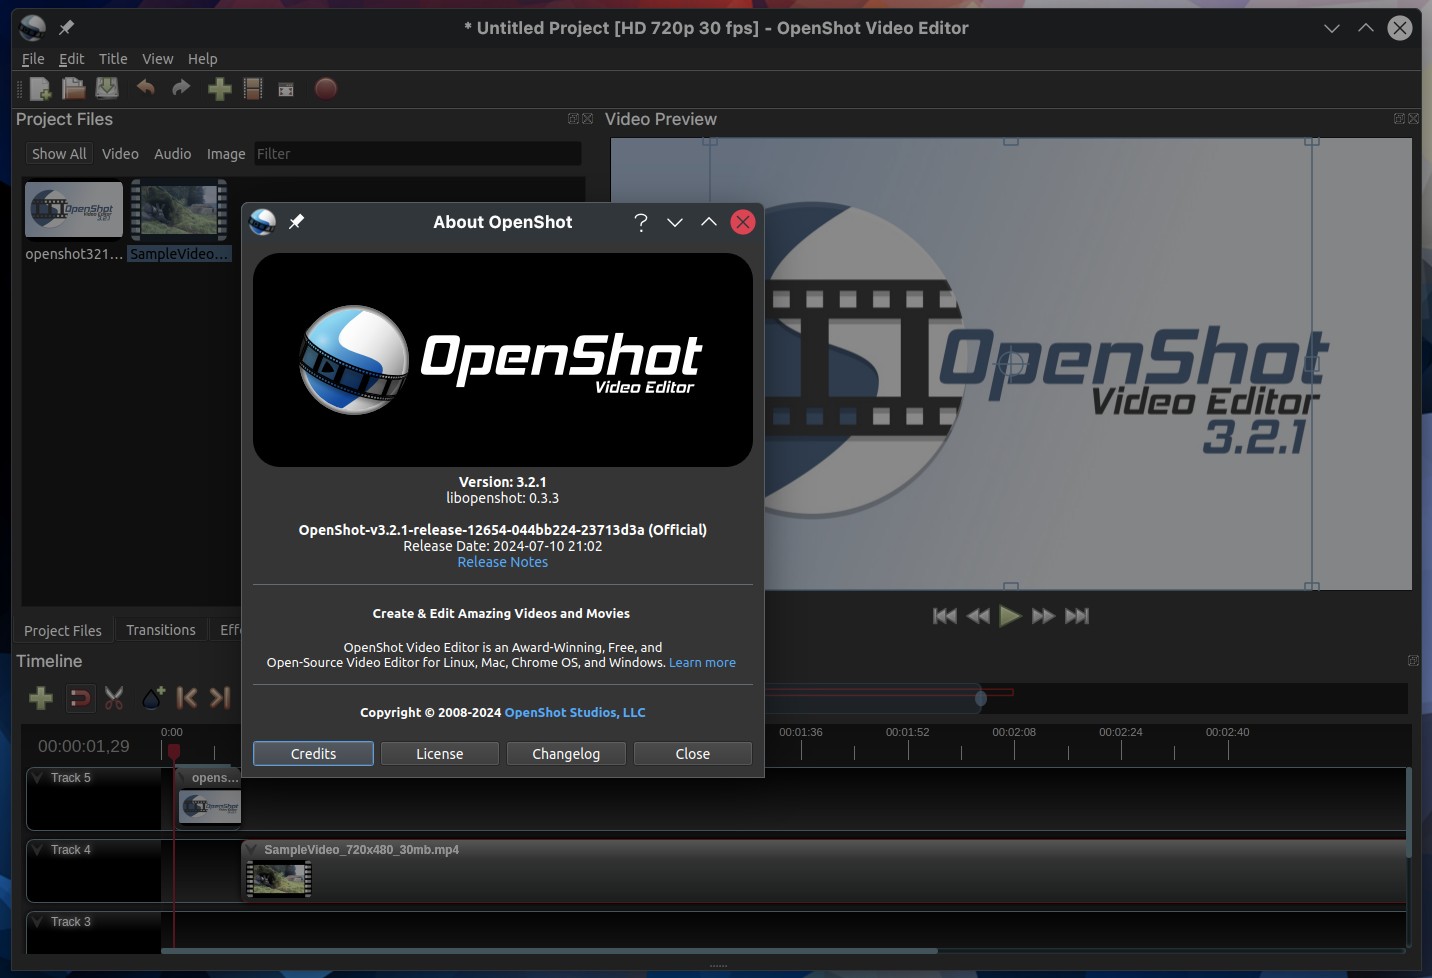Click the Changelog button

point(566,754)
